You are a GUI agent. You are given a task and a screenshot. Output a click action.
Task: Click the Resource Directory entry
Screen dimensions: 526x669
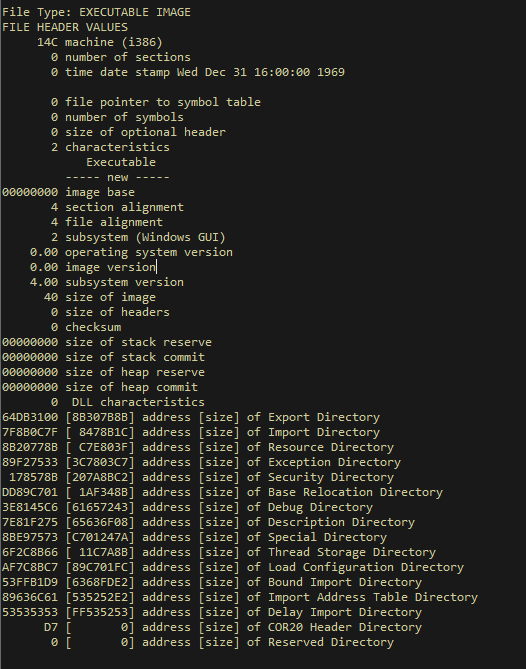click(x=198, y=447)
